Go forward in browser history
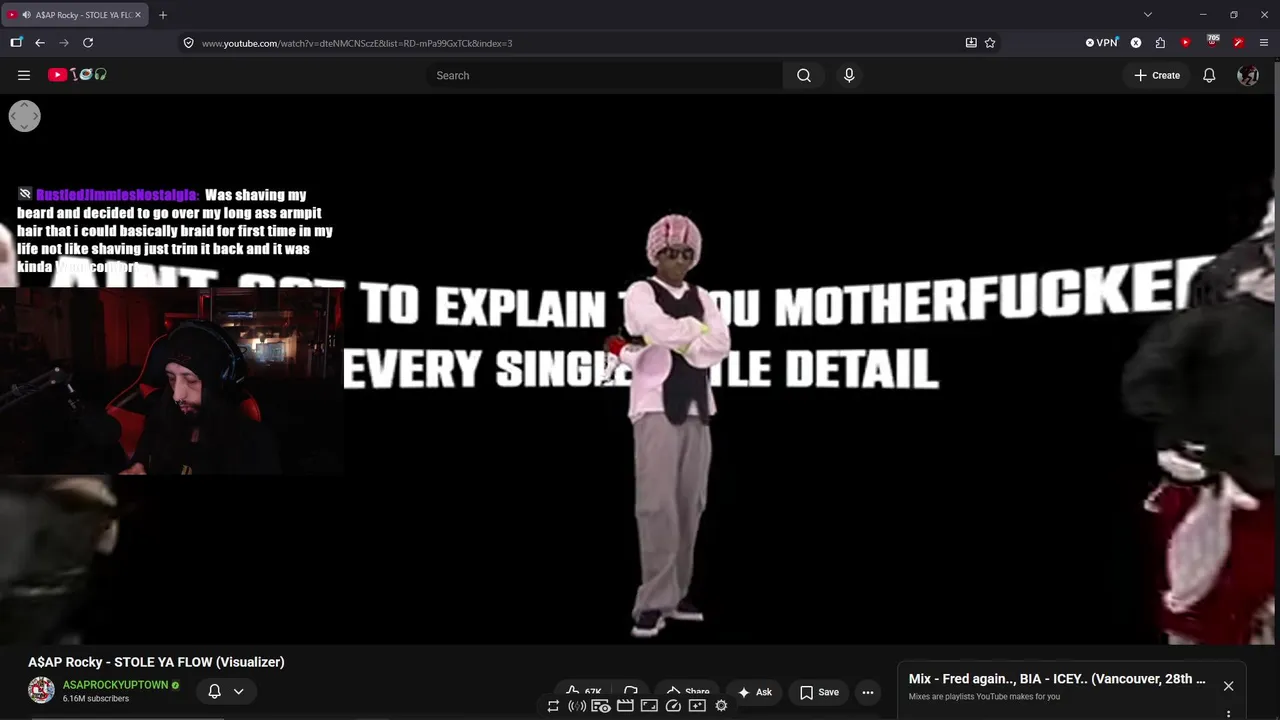Viewport: 1280px width, 720px height. pyautogui.click(x=64, y=43)
